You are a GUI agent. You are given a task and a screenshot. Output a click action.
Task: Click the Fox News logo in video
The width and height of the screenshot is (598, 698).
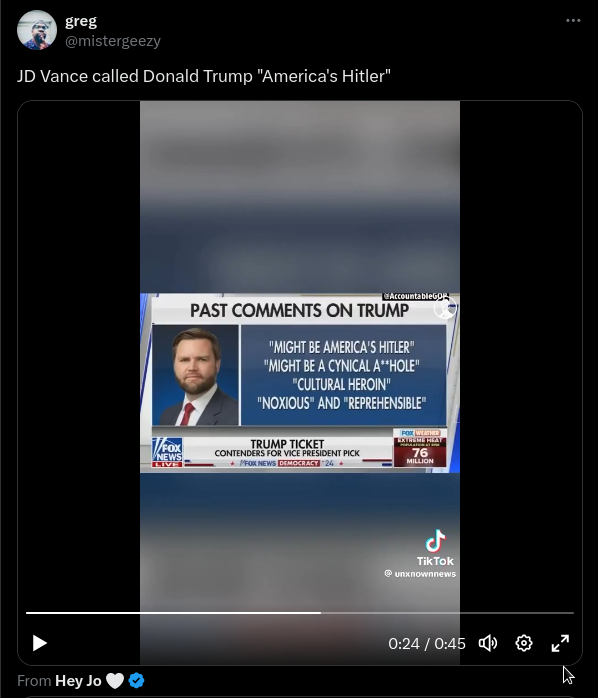167,451
